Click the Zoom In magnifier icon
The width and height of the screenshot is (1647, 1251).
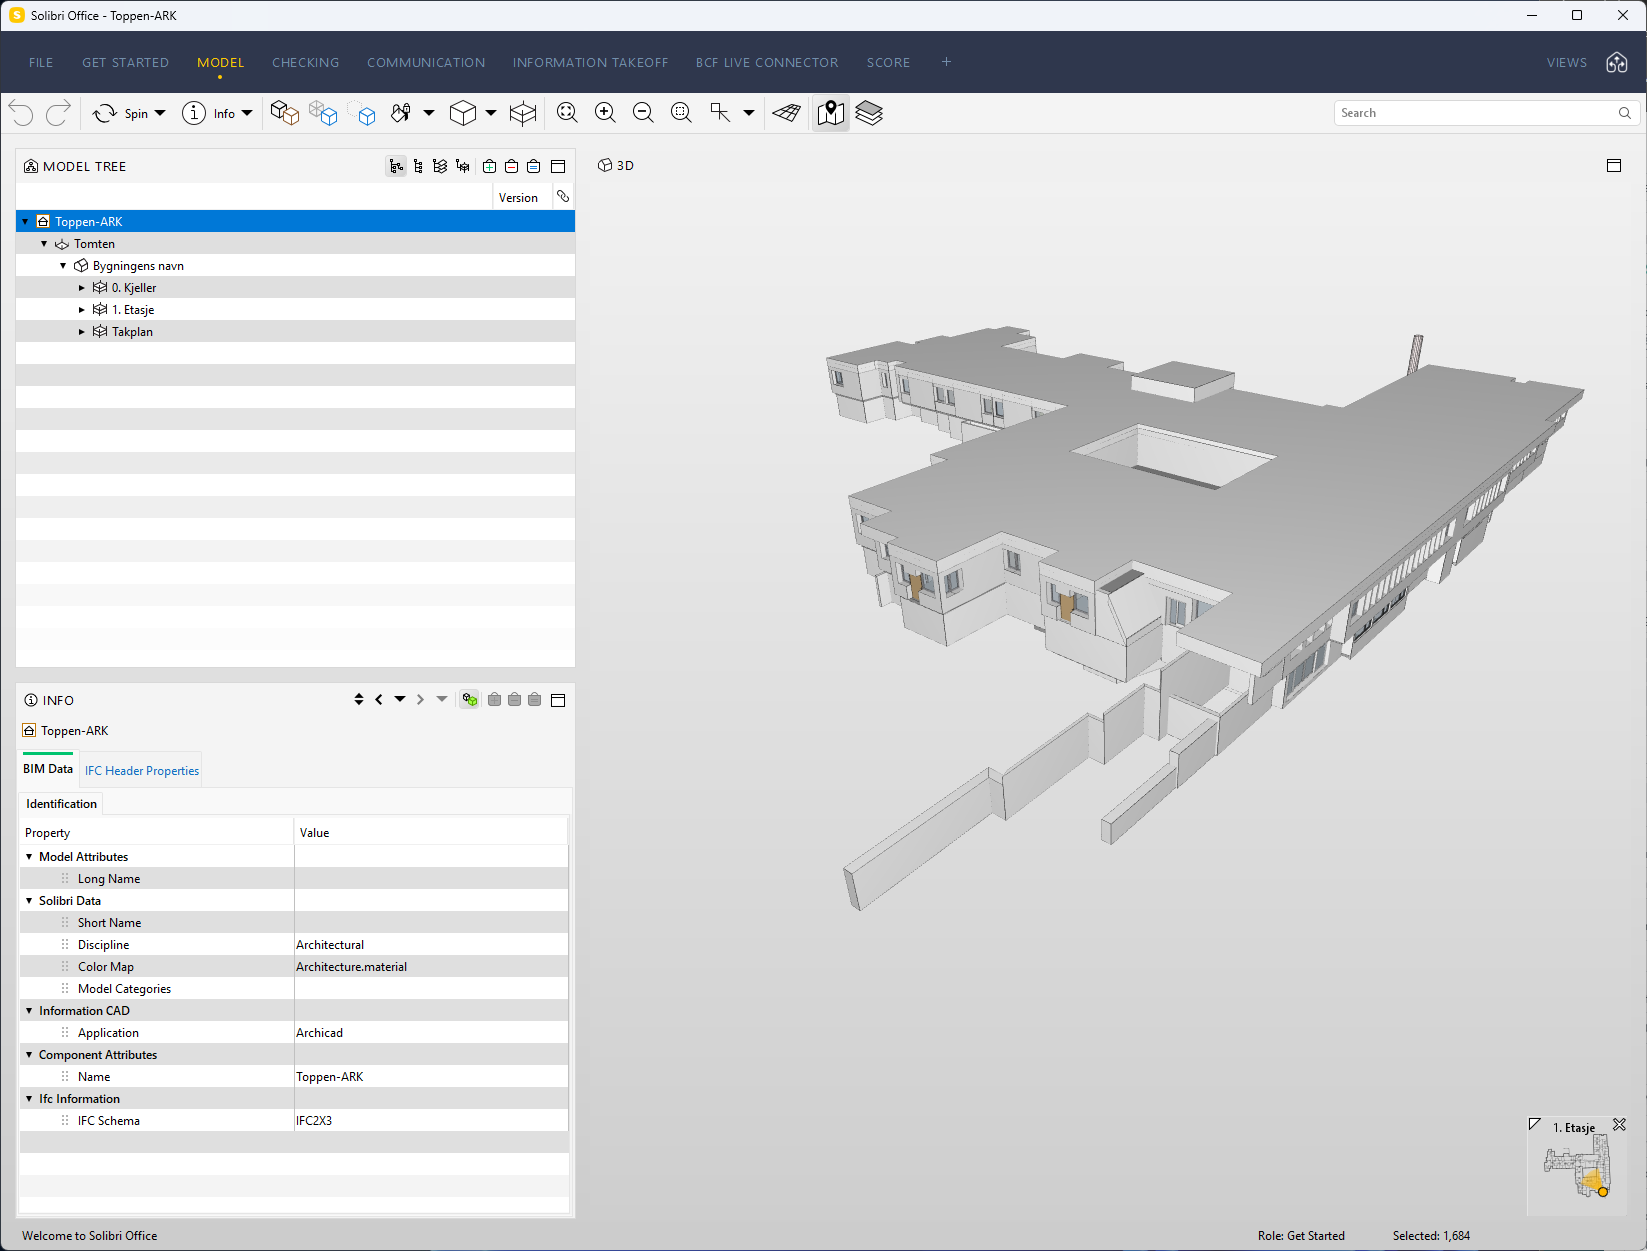pos(605,113)
